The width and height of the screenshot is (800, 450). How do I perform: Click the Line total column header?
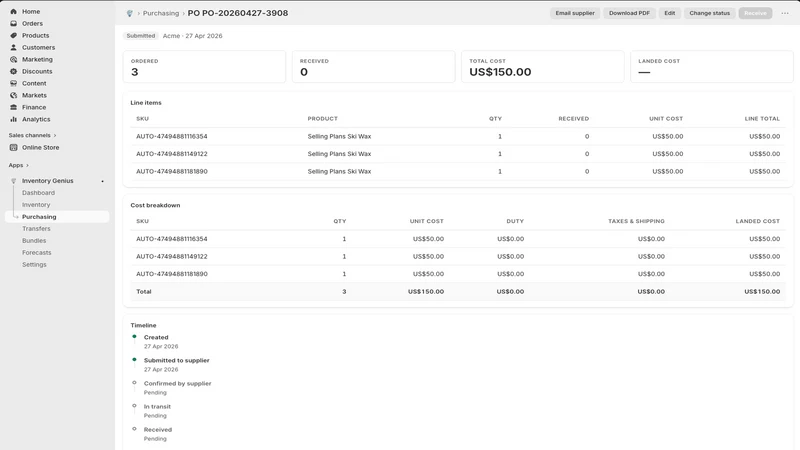pos(762,118)
